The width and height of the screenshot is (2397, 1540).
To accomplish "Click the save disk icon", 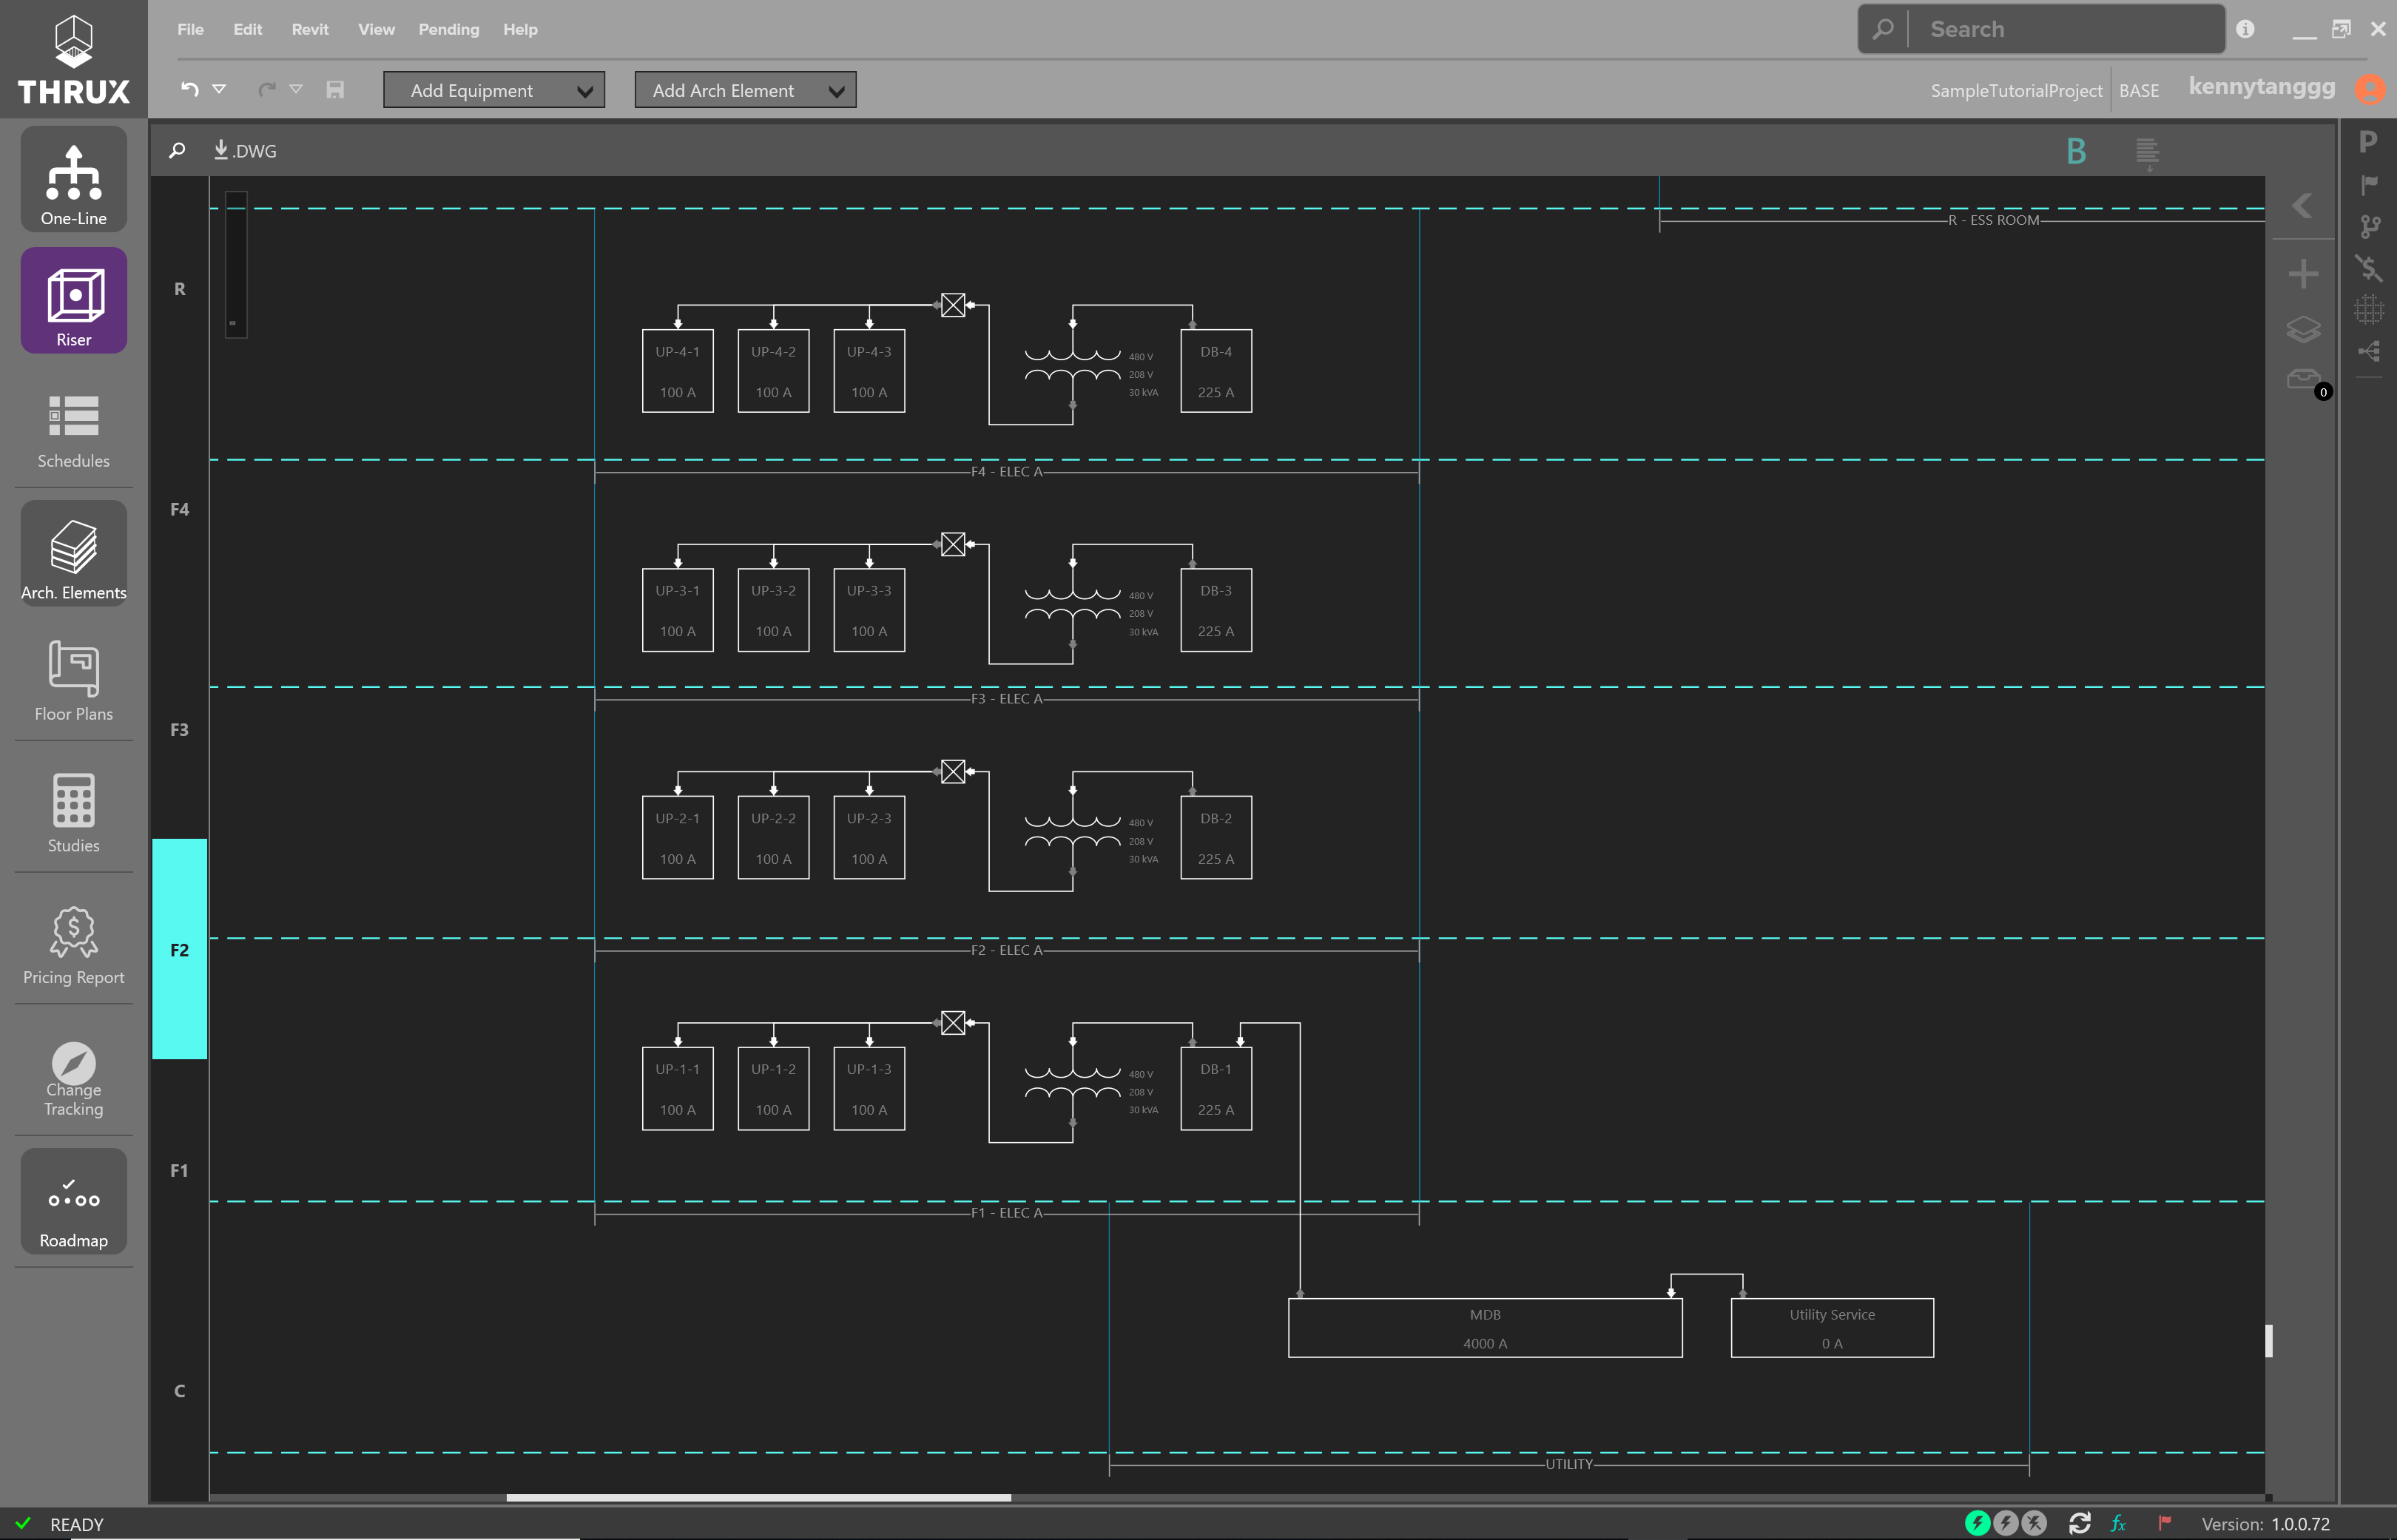I will 335,90.
